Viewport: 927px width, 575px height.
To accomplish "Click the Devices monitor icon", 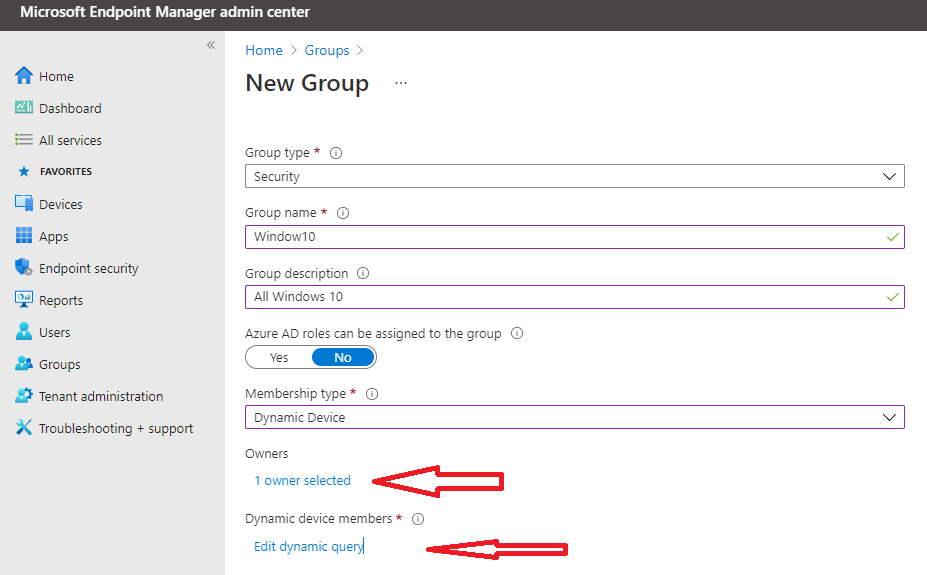I will (x=24, y=203).
